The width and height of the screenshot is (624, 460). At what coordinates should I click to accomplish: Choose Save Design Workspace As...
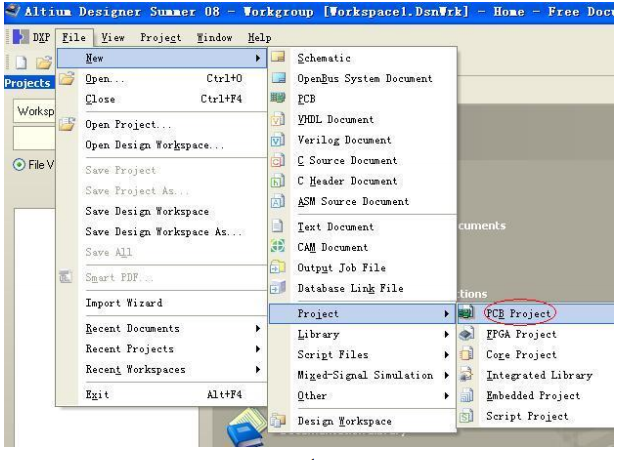162,232
